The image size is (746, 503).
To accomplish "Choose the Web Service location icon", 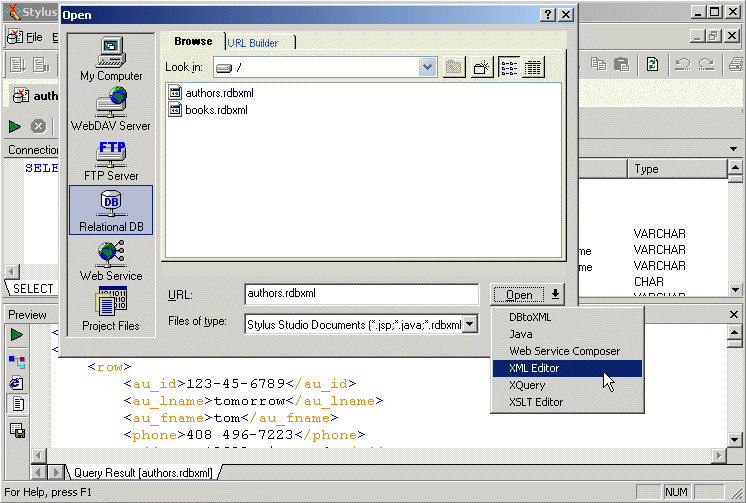I will pyautogui.click(x=111, y=260).
